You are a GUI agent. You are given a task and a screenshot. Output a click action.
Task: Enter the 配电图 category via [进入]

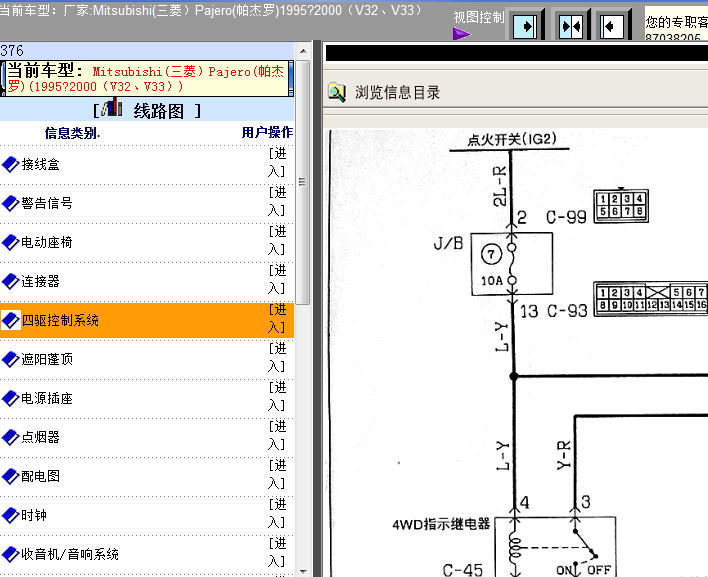pos(277,474)
